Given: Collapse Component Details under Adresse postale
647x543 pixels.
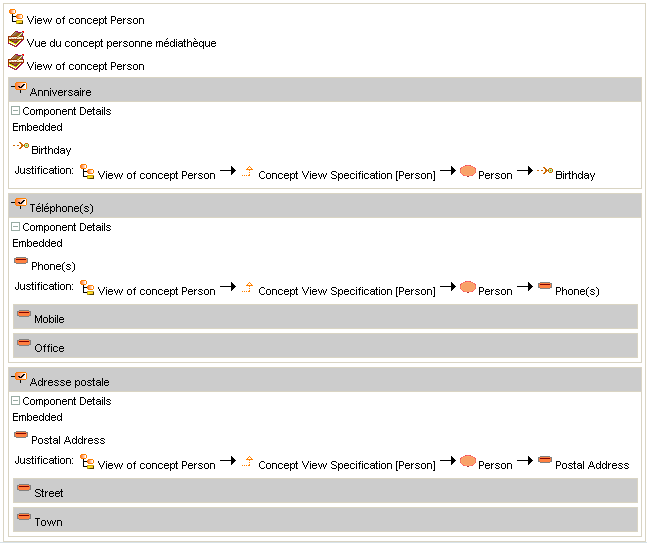Looking at the screenshot, I should [16, 401].
